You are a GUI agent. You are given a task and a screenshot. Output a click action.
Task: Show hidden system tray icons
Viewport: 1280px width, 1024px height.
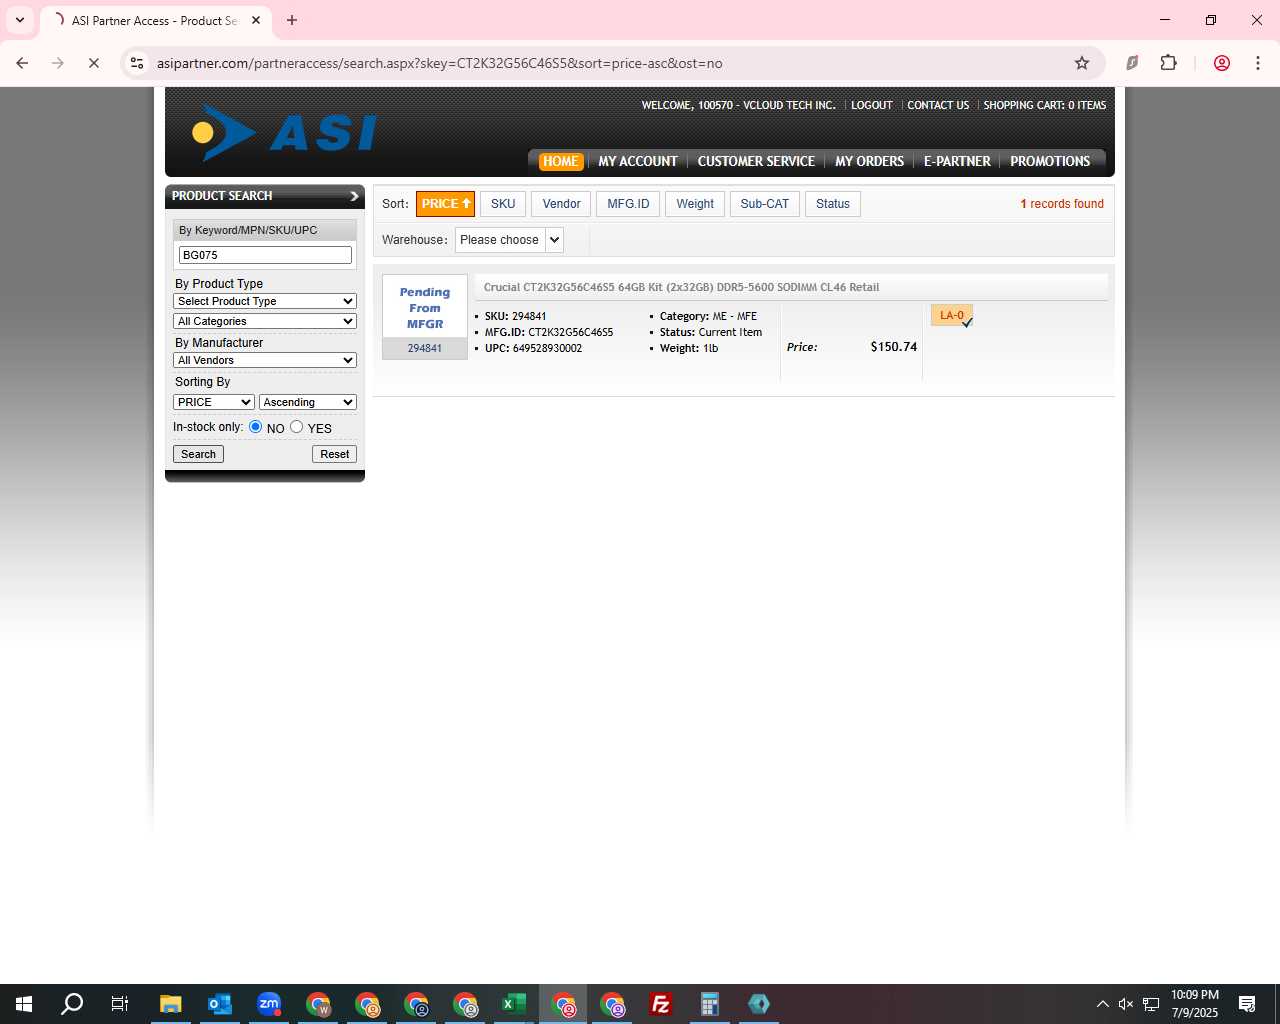pyautogui.click(x=1102, y=1004)
